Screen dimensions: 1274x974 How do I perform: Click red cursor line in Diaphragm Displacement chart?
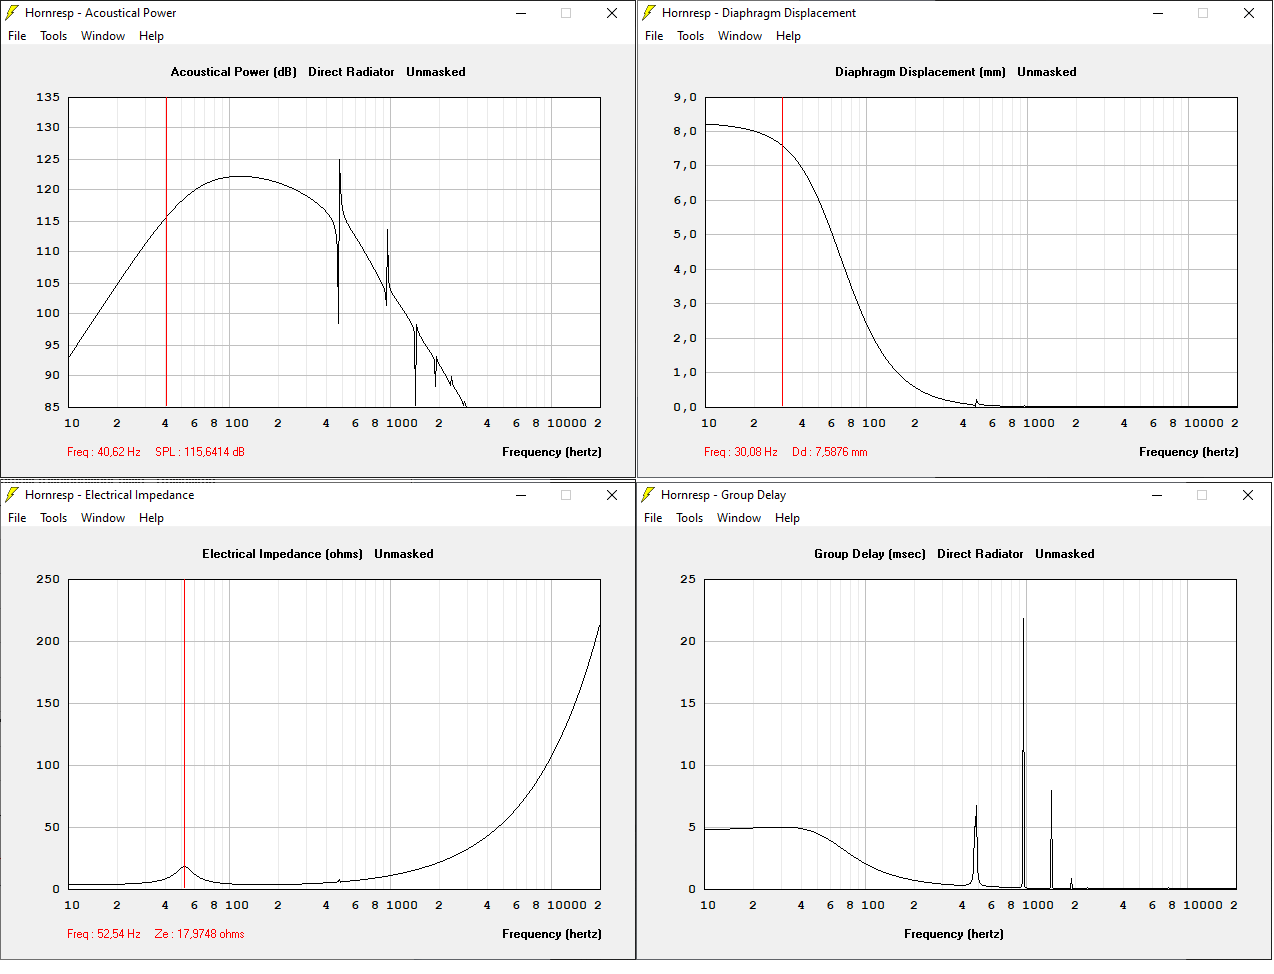point(782,300)
